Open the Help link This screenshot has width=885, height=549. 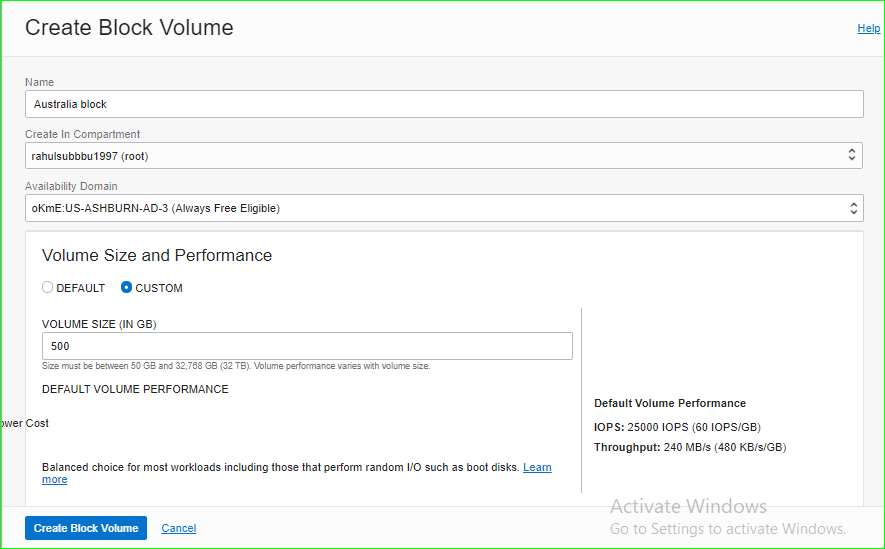(868, 28)
